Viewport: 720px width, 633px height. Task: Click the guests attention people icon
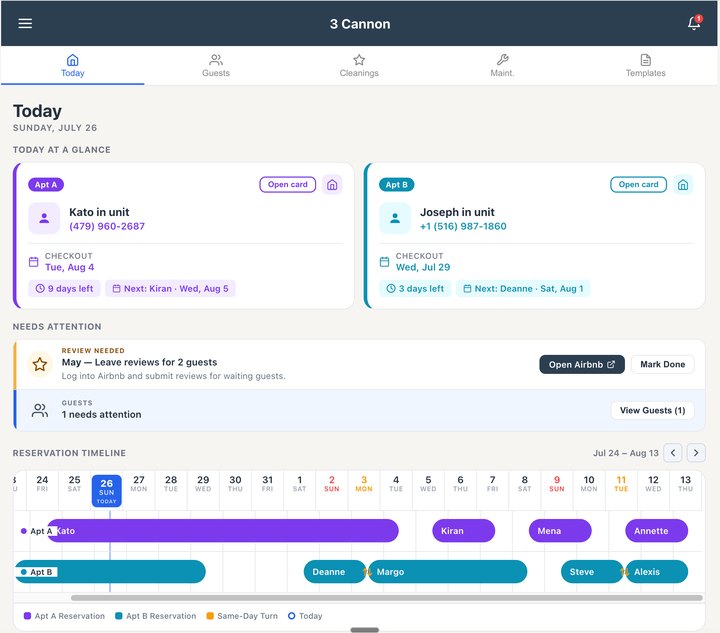click(40, 410)
